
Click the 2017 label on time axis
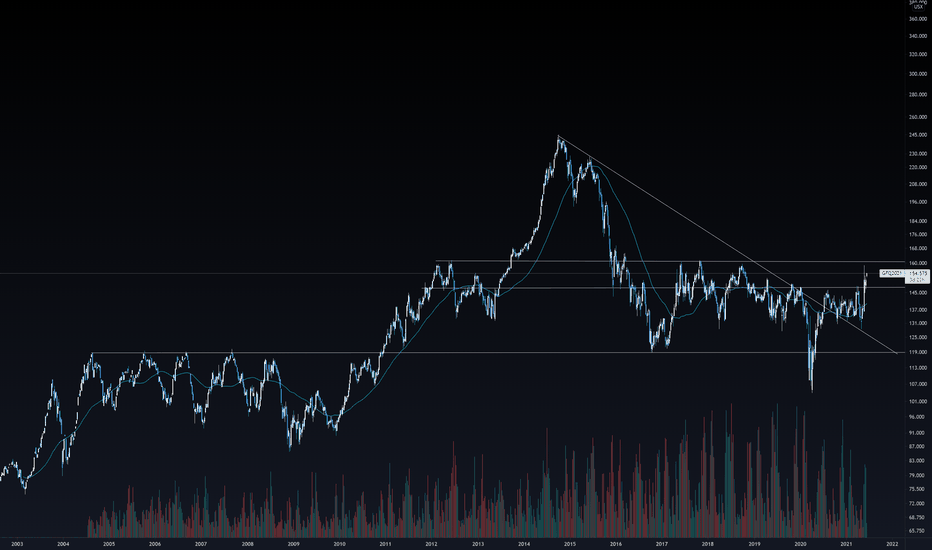[x=662, y=544]
